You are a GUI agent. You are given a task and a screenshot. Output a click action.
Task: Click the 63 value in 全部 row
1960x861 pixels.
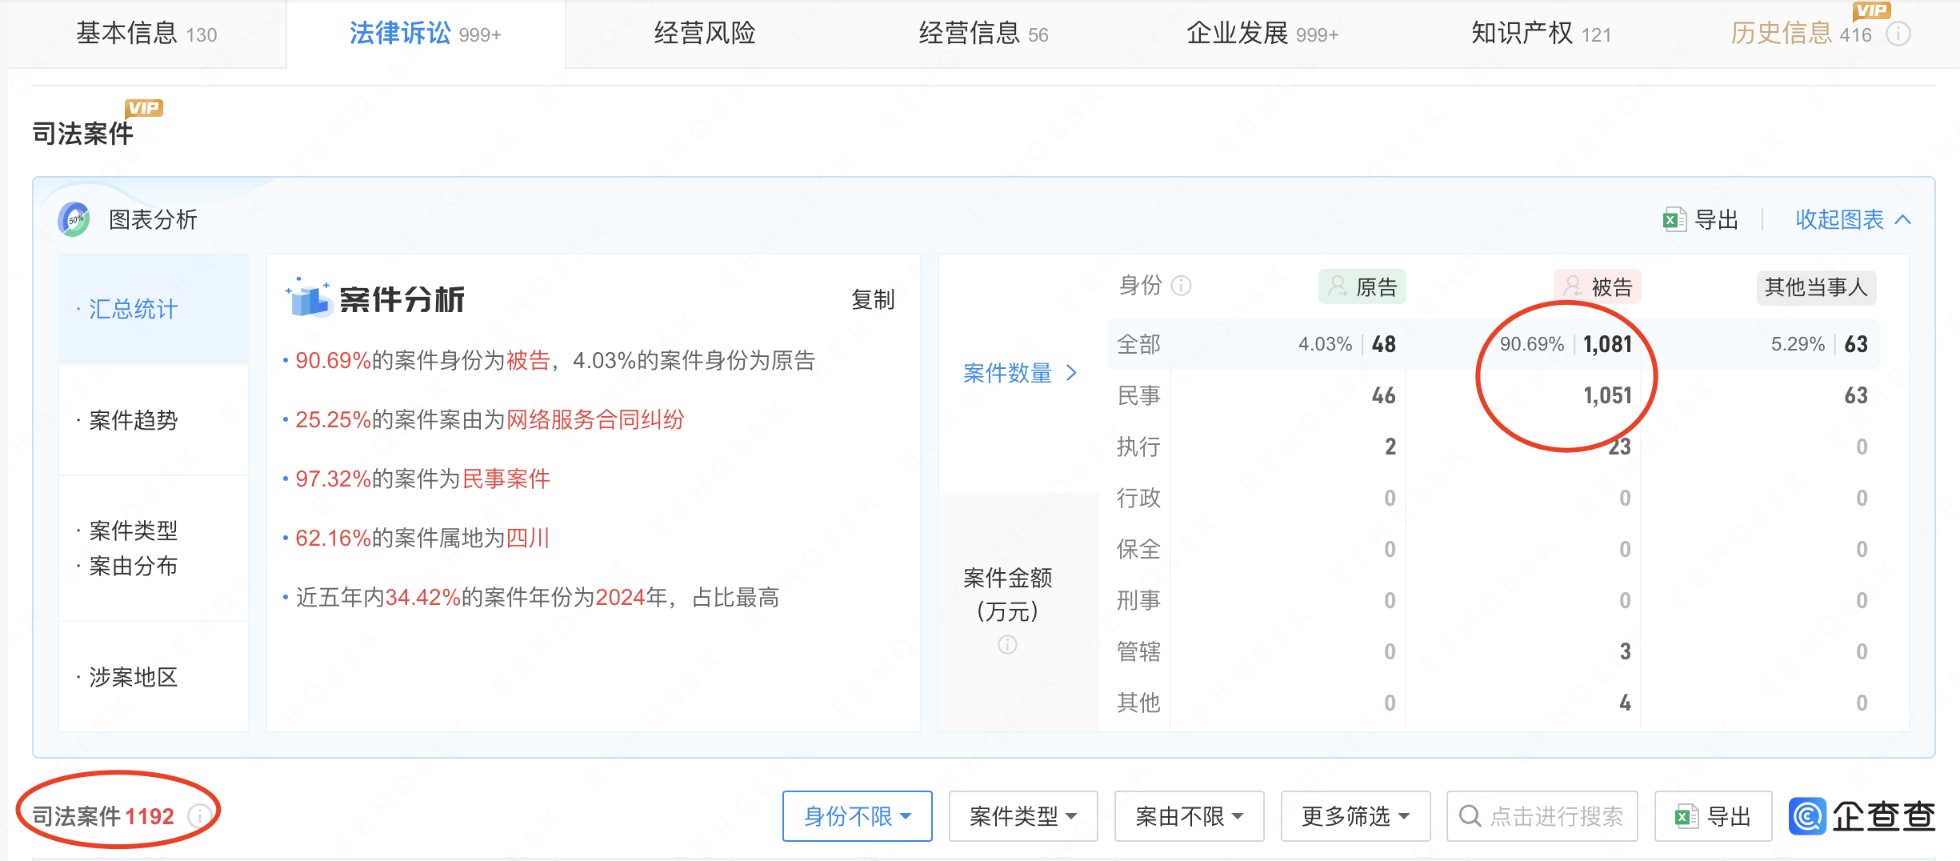(1856, 344)
